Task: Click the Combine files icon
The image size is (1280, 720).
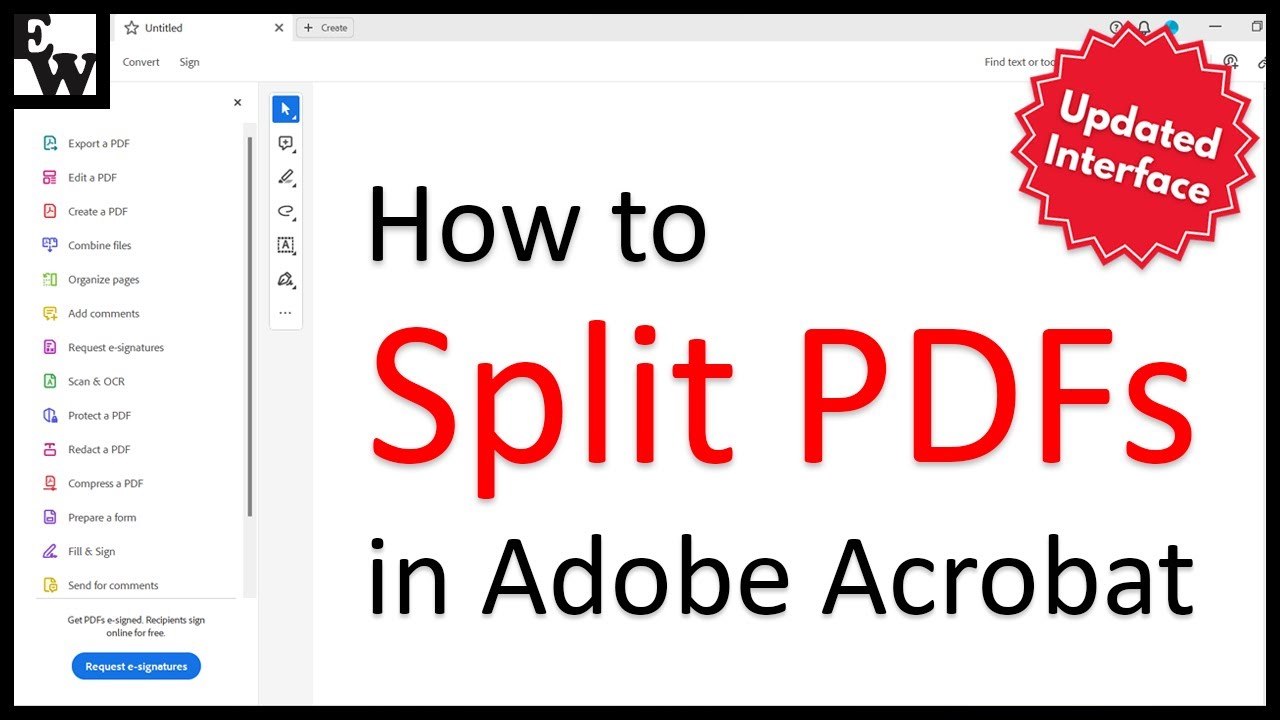Action: 50,245
